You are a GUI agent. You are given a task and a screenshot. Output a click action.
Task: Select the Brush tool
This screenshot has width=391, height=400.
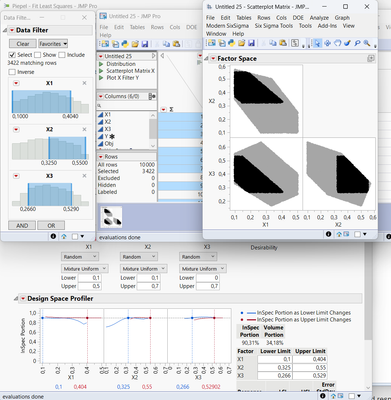coord(347,43)
